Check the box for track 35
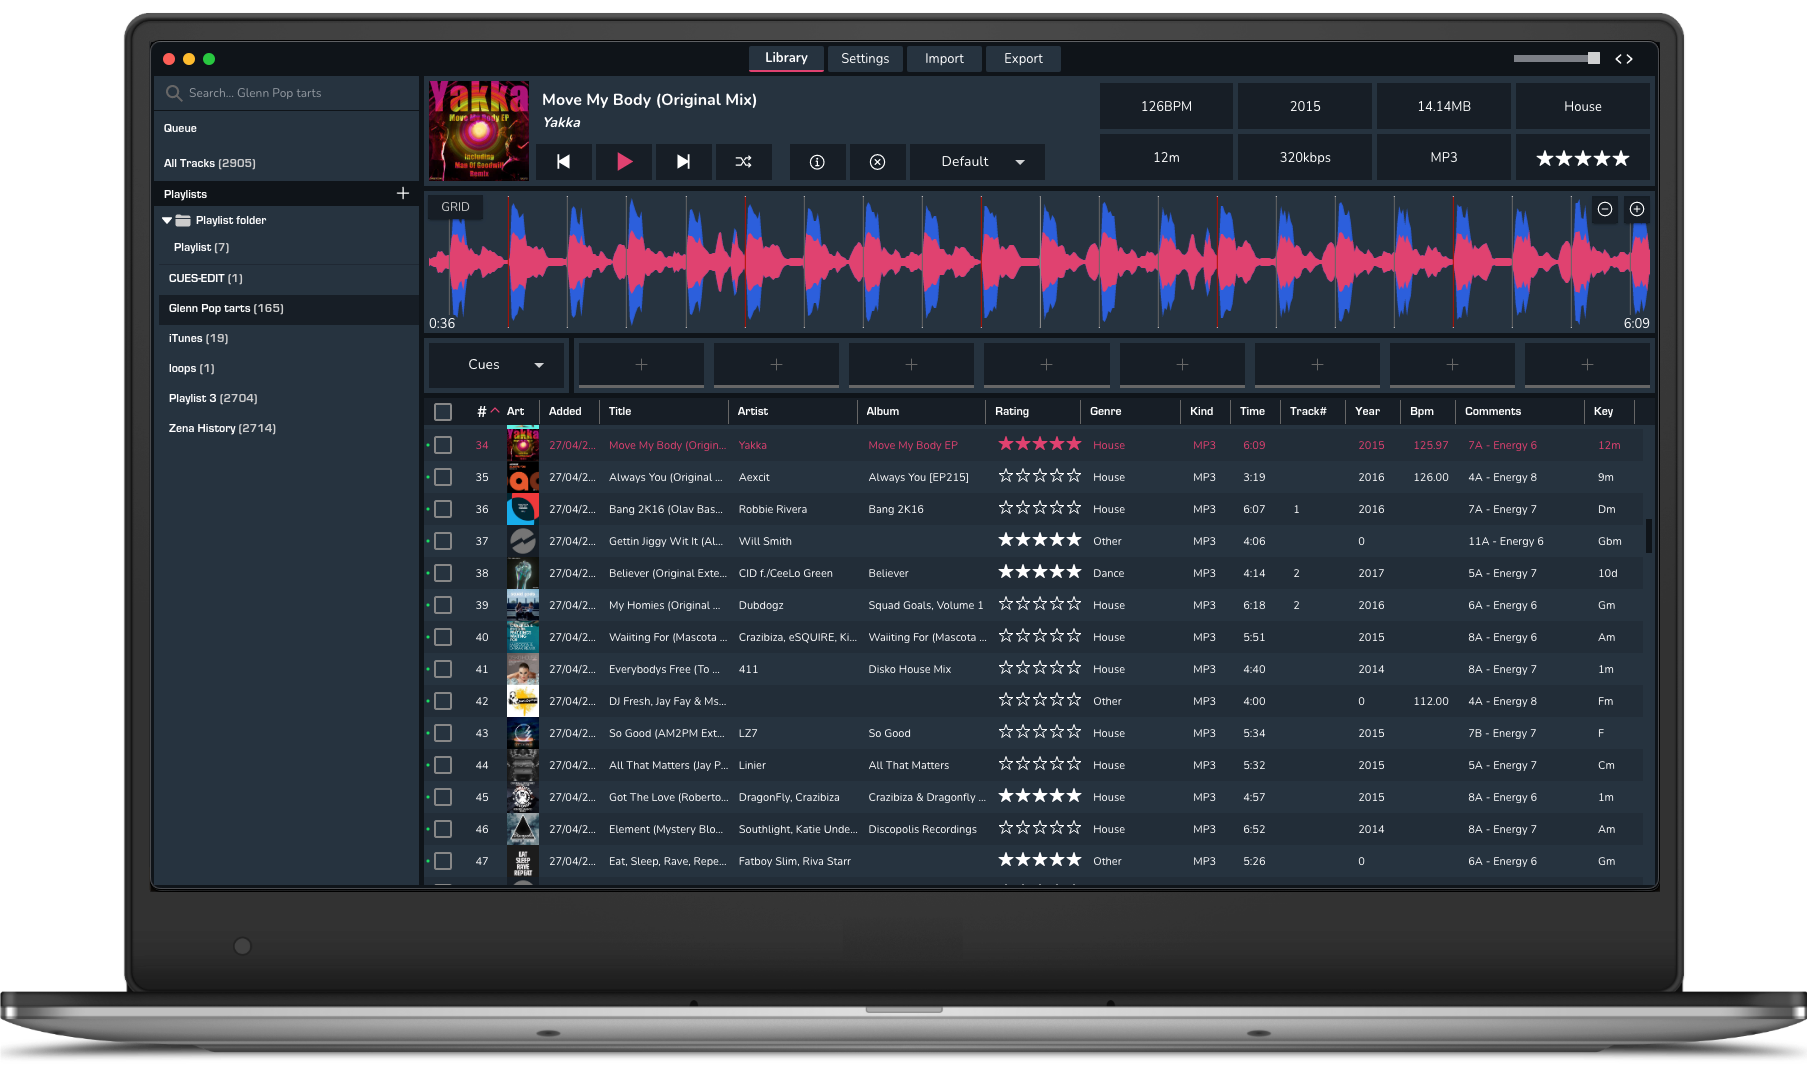The width and height of the screenshot is (1807, 1080). (443, 477)
